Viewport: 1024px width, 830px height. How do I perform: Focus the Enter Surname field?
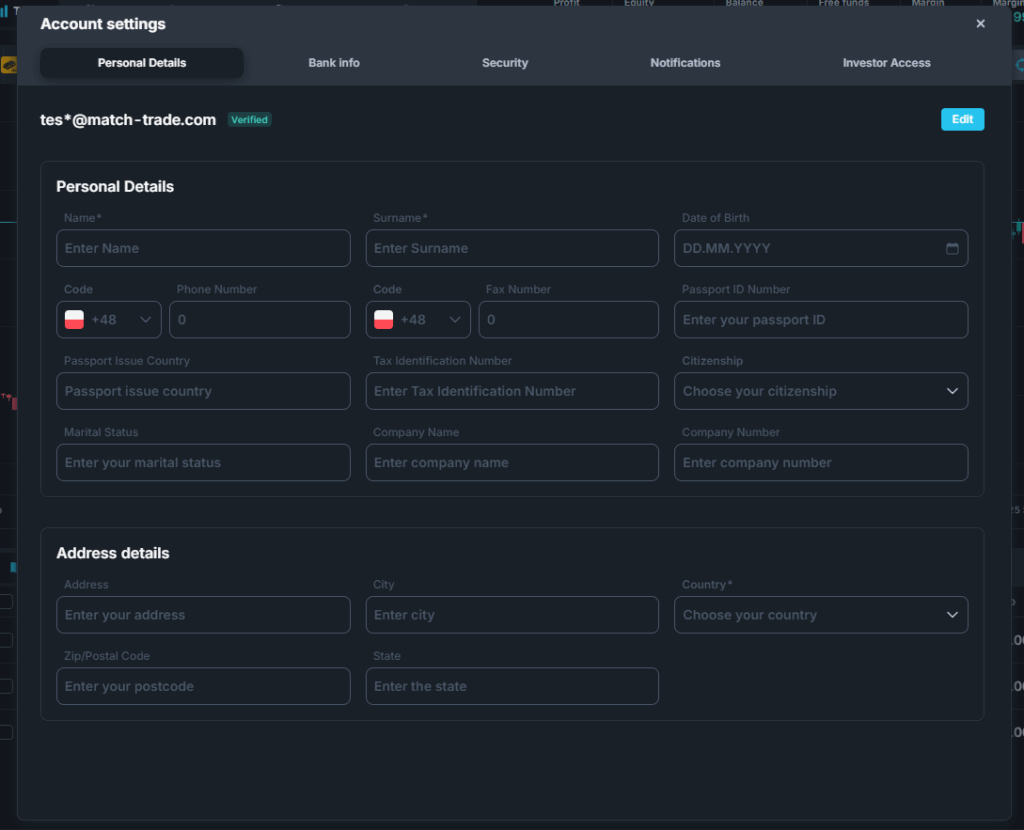(x=512, y=248)
